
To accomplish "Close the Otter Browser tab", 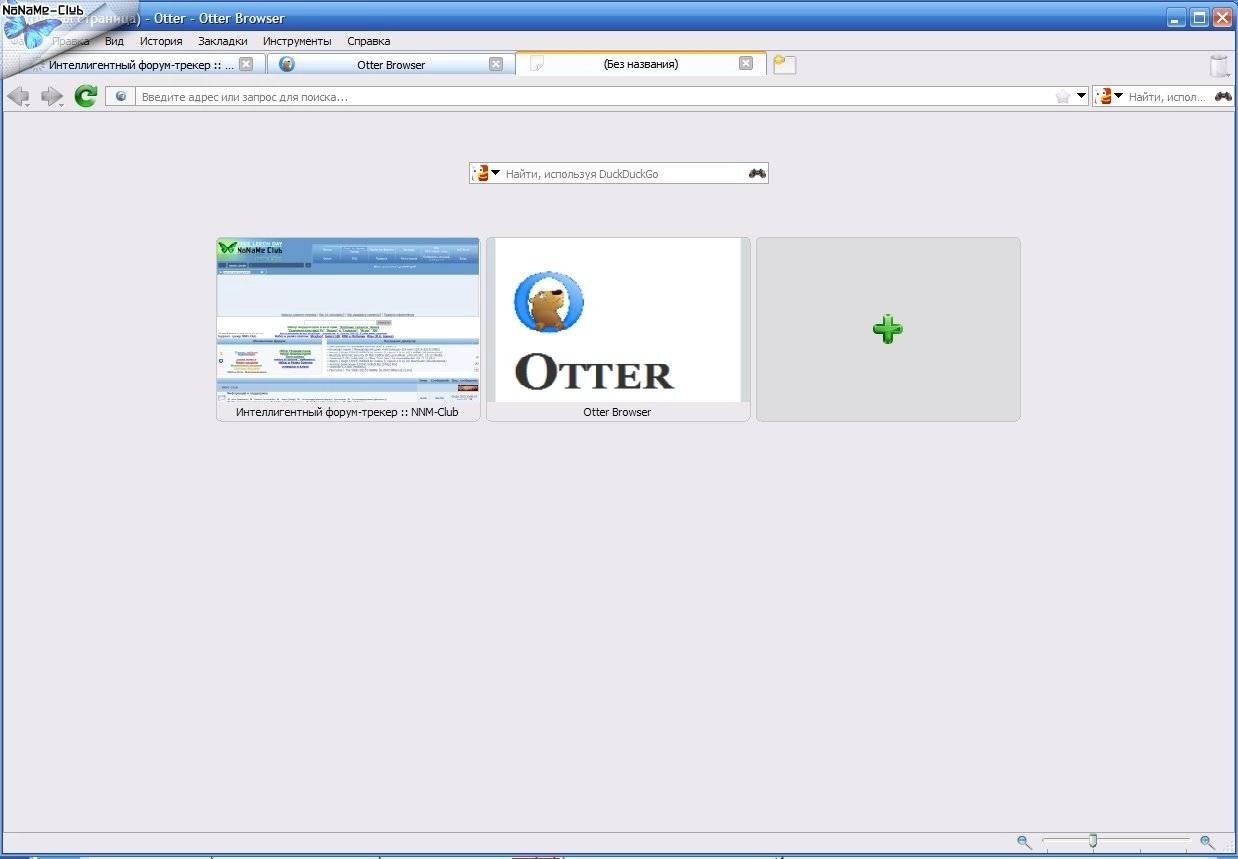I will click(x=496, y=64).
